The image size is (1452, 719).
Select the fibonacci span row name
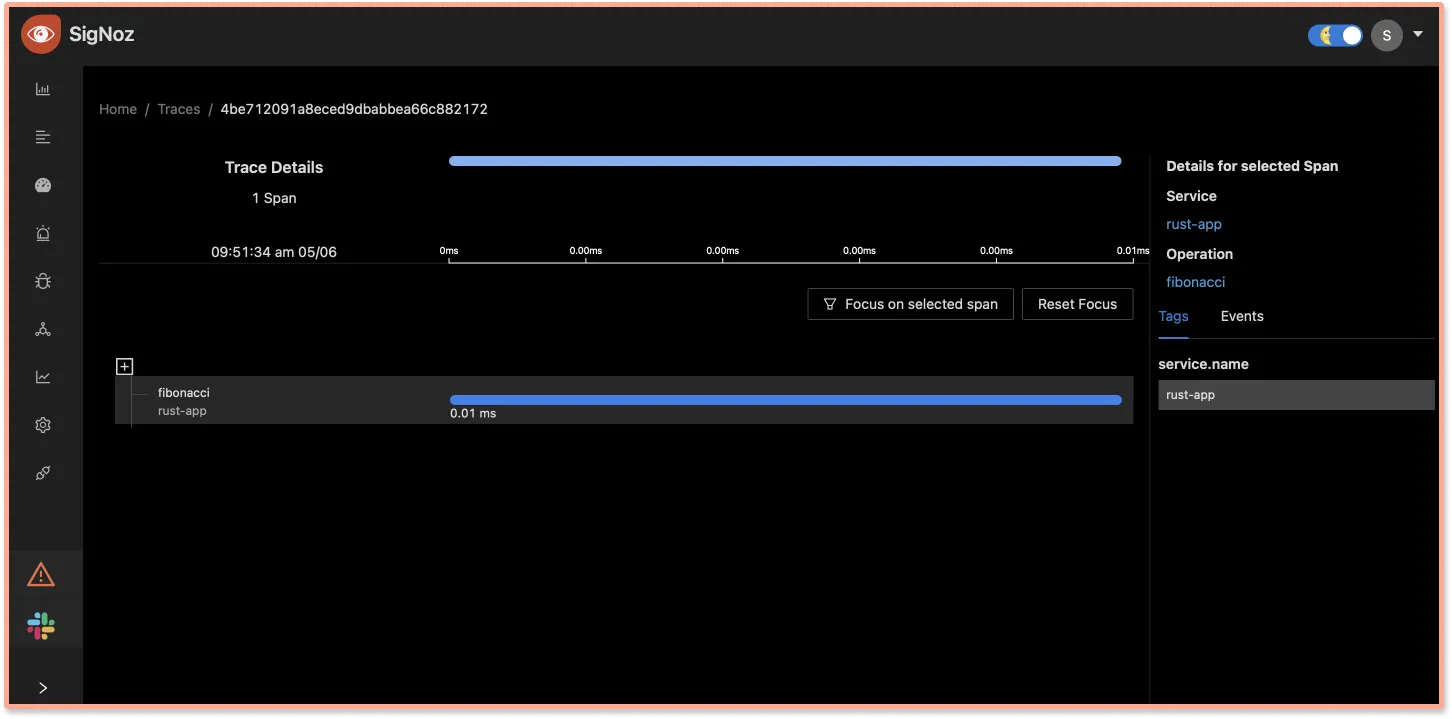click(184, 393)
